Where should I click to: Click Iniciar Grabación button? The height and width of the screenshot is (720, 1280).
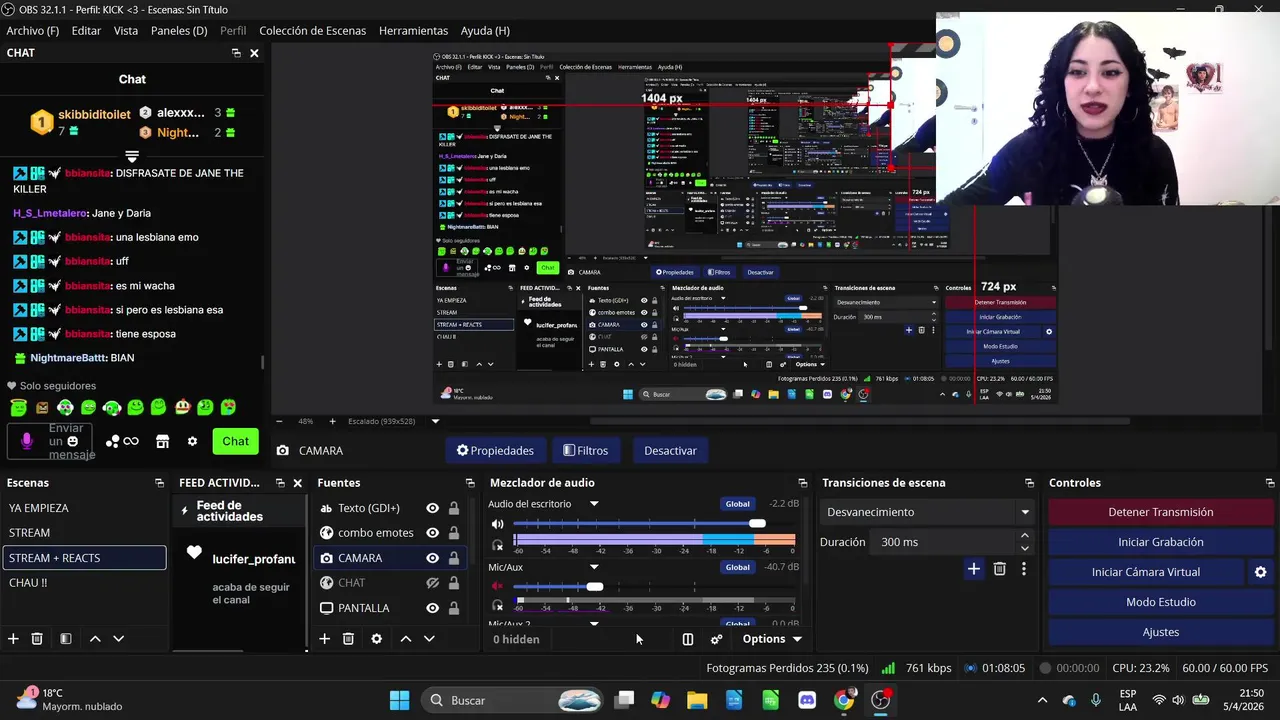(x=1161, y=542)
